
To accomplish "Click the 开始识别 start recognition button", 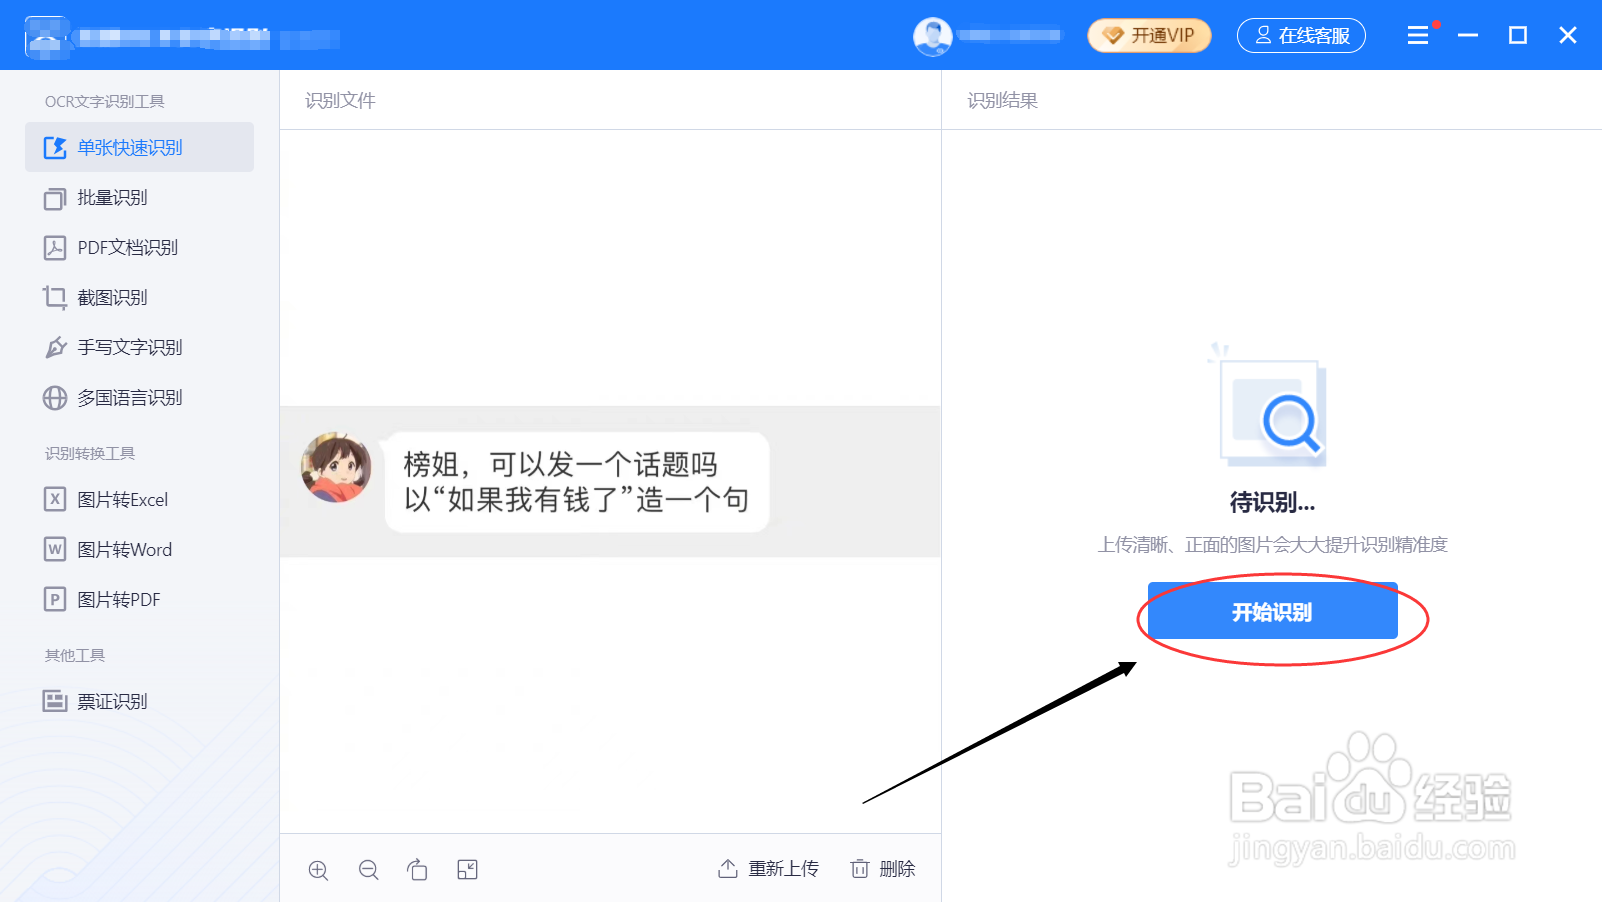I will (x=1272, y=611).
